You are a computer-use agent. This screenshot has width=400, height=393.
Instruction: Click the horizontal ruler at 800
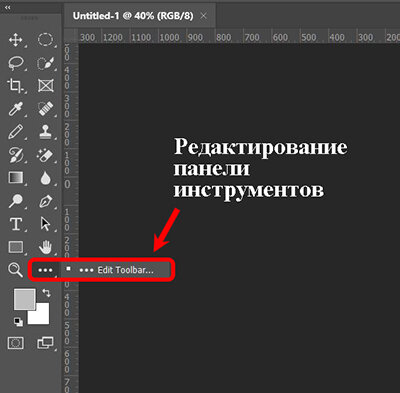(x=223, y=37)
